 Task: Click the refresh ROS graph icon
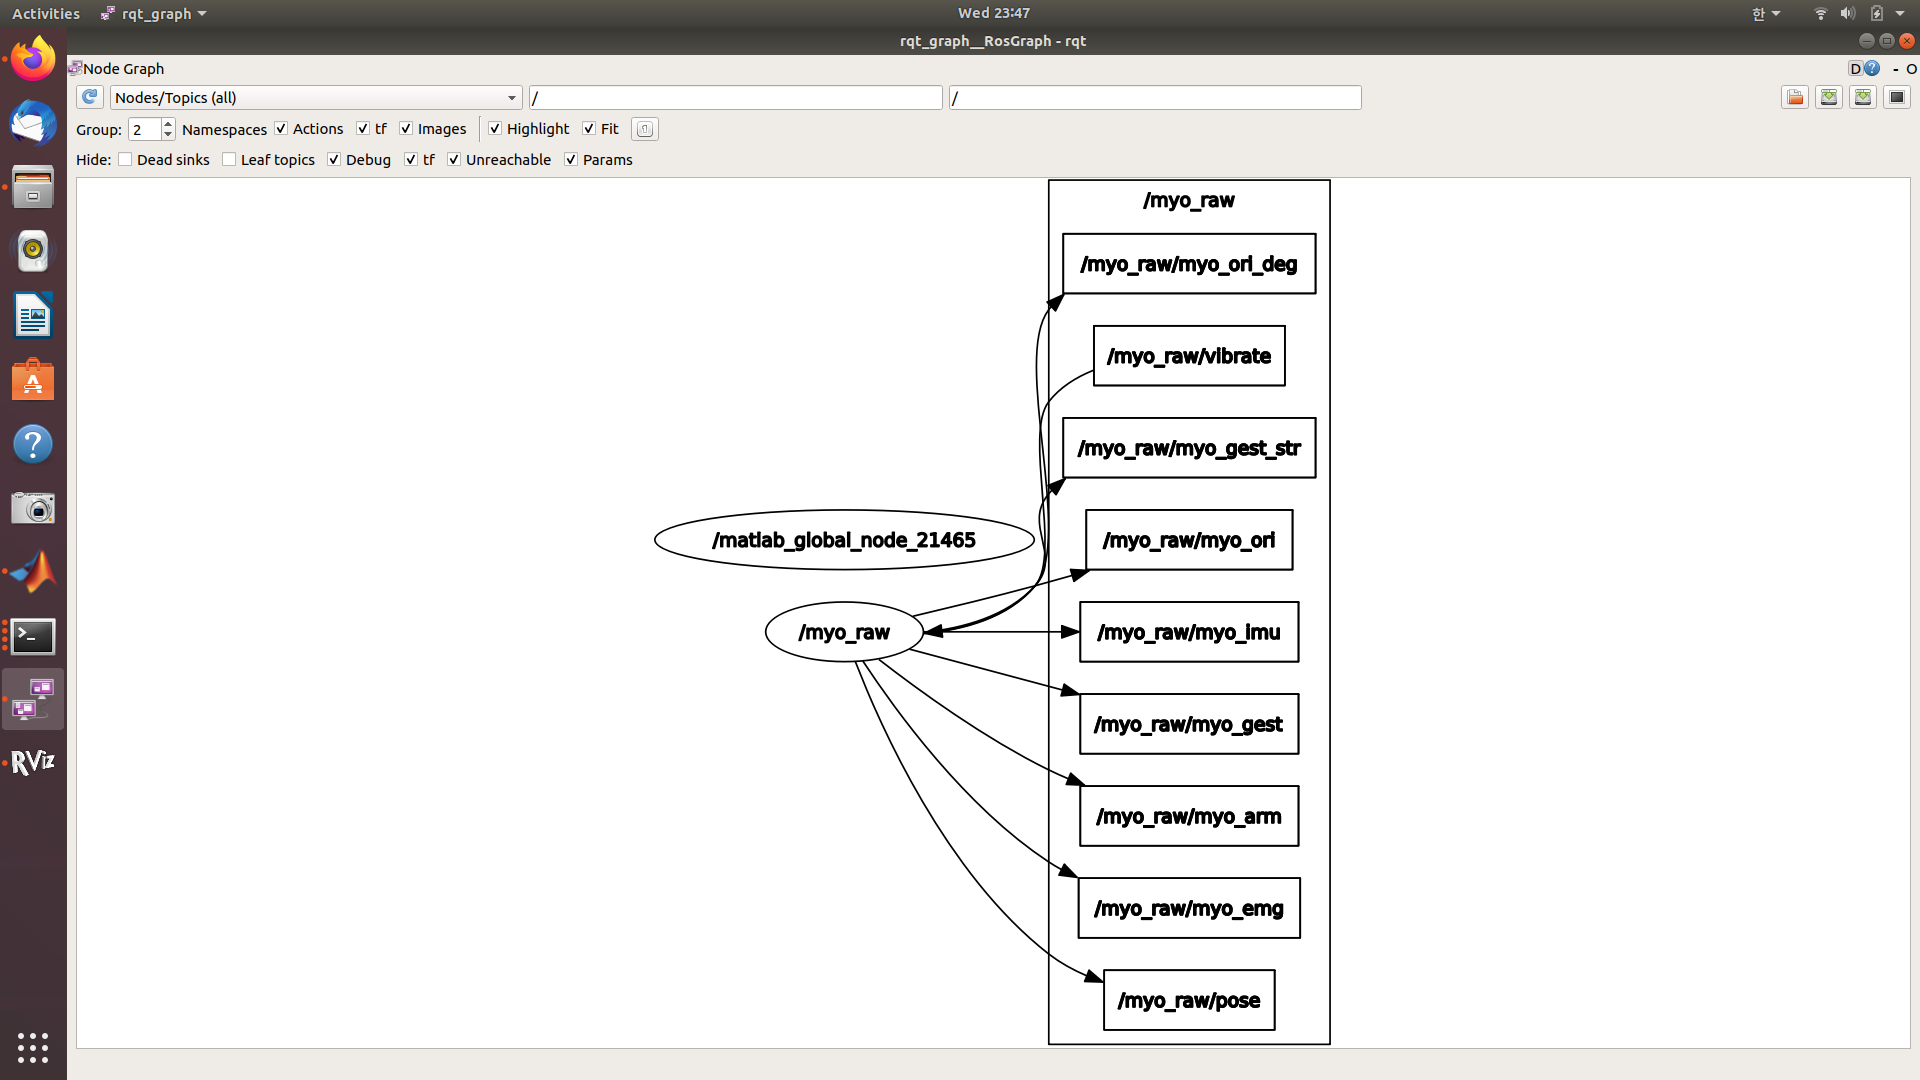tap(89, 97)
